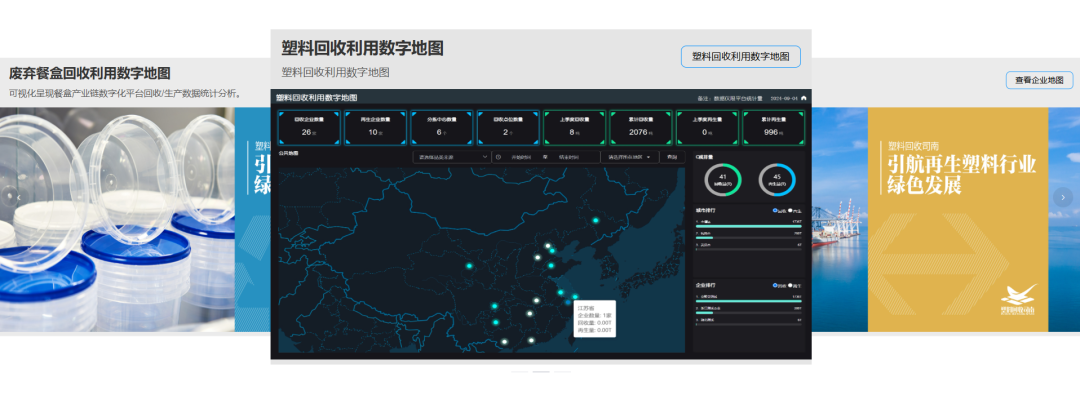Click the active middle carousel indicator
The width and height of the screenshot is (1080, 404).
pyautogui.click(x=541, y=372)
